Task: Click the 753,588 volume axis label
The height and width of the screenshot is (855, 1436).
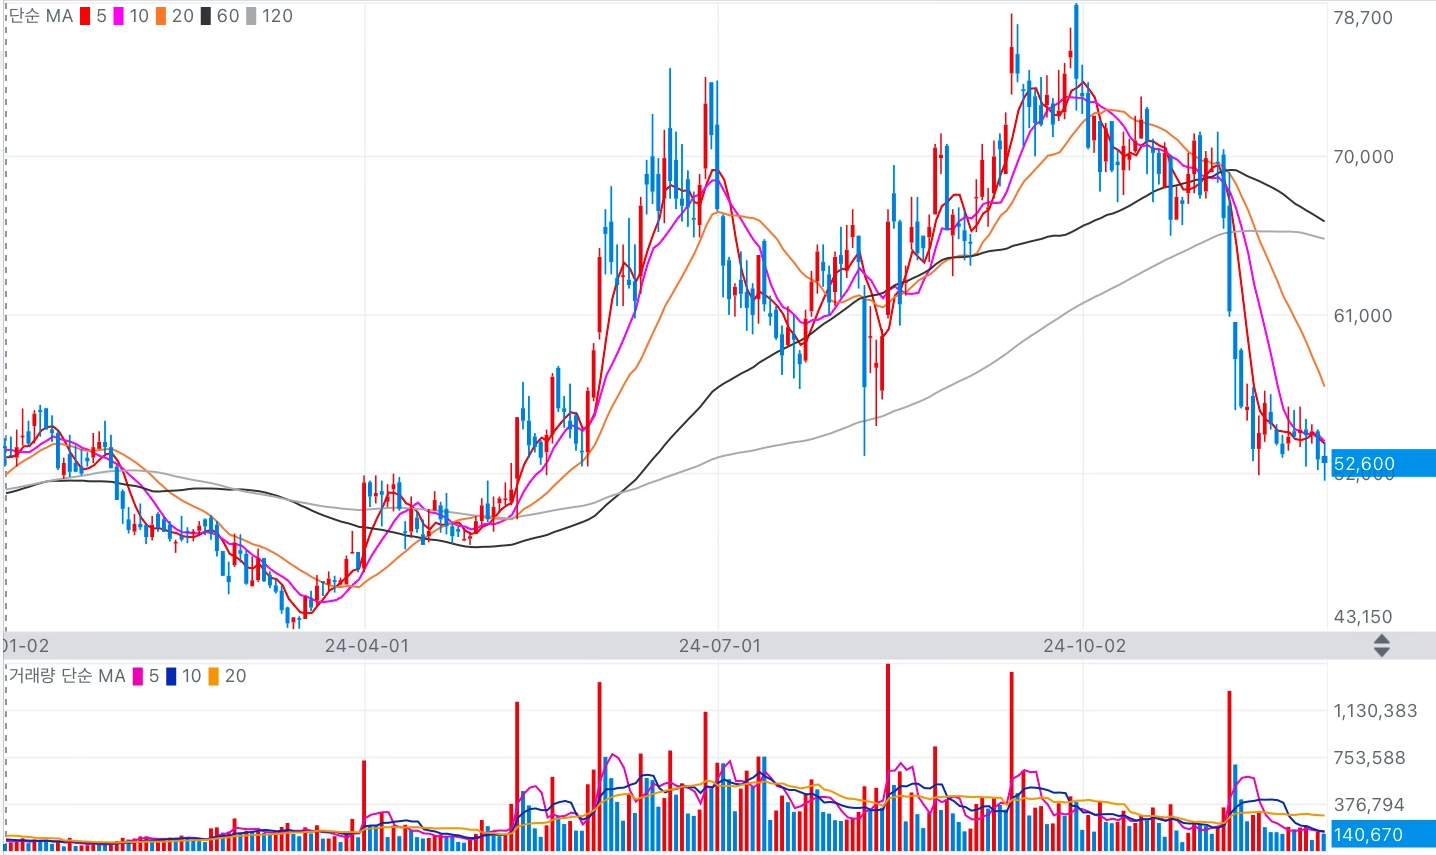Action: click(1369, 758)
